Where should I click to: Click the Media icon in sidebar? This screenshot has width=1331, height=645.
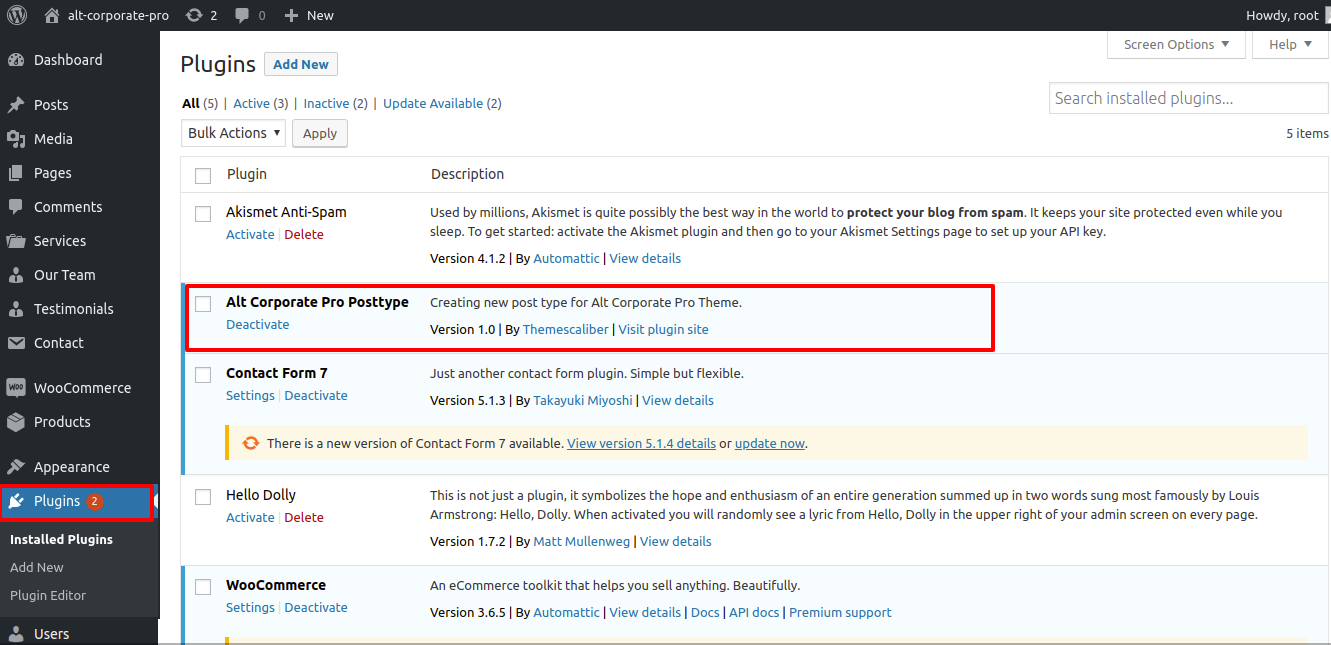[16, 139]
